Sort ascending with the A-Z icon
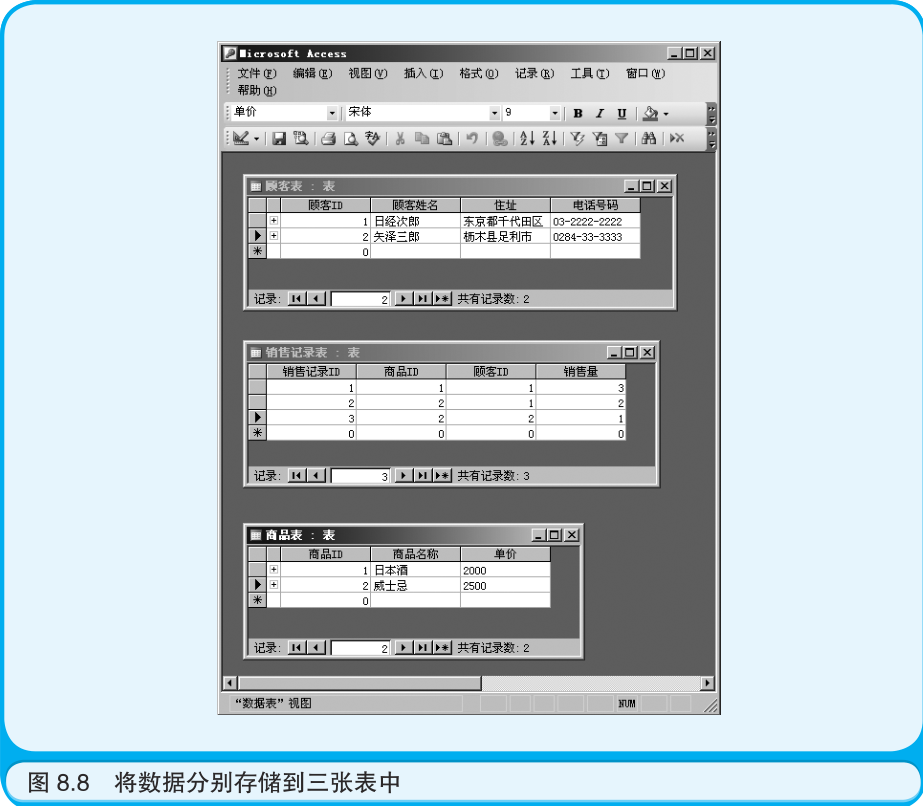 (x=527, y=138)
